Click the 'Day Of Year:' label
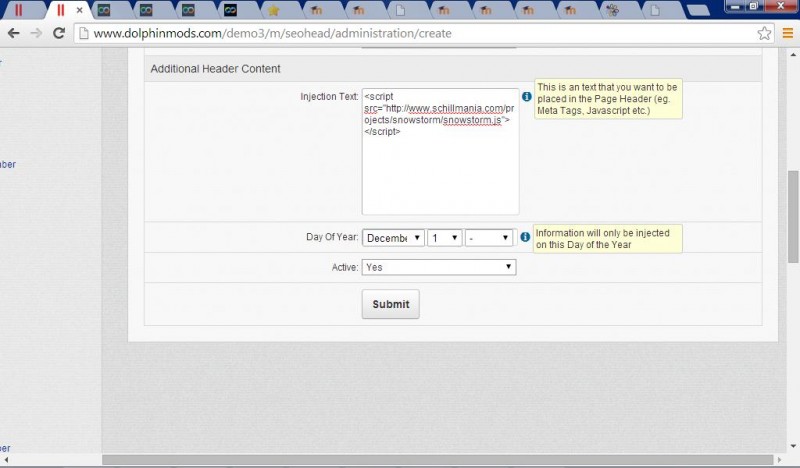The height and width of the screenshot is (468, 800). coord(332,237)
